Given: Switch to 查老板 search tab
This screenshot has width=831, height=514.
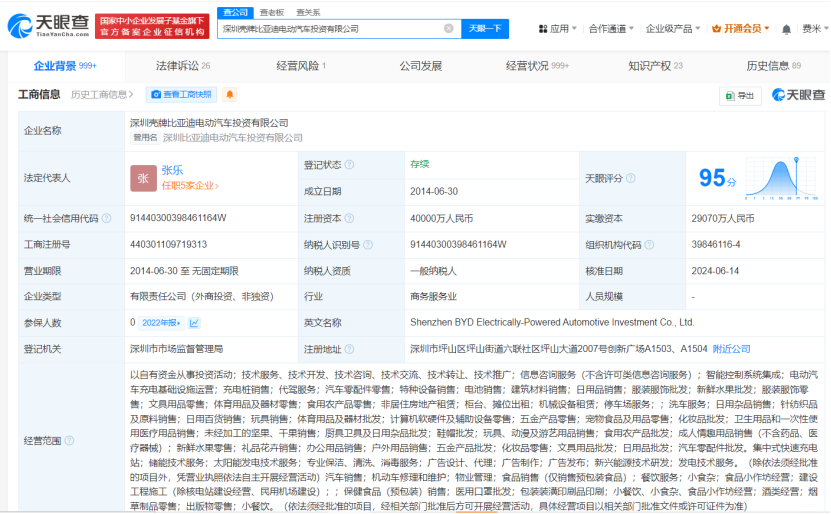Looking at the screenshot, I should [x=271, y=12].
